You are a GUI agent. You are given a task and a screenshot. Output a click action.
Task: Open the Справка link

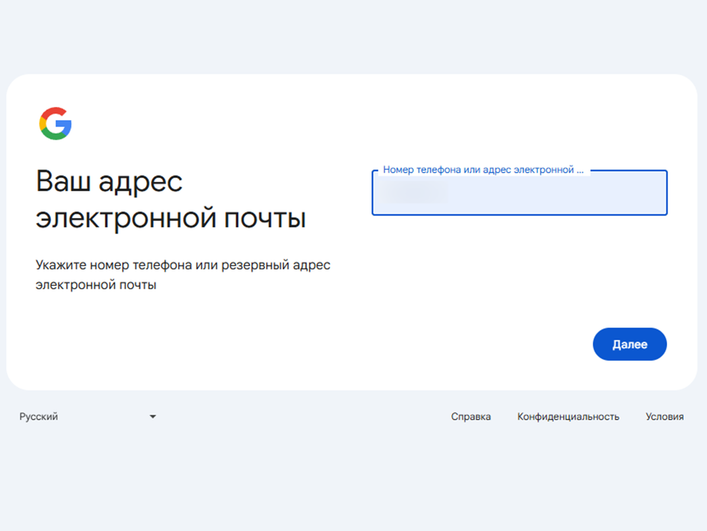(471, 417)
